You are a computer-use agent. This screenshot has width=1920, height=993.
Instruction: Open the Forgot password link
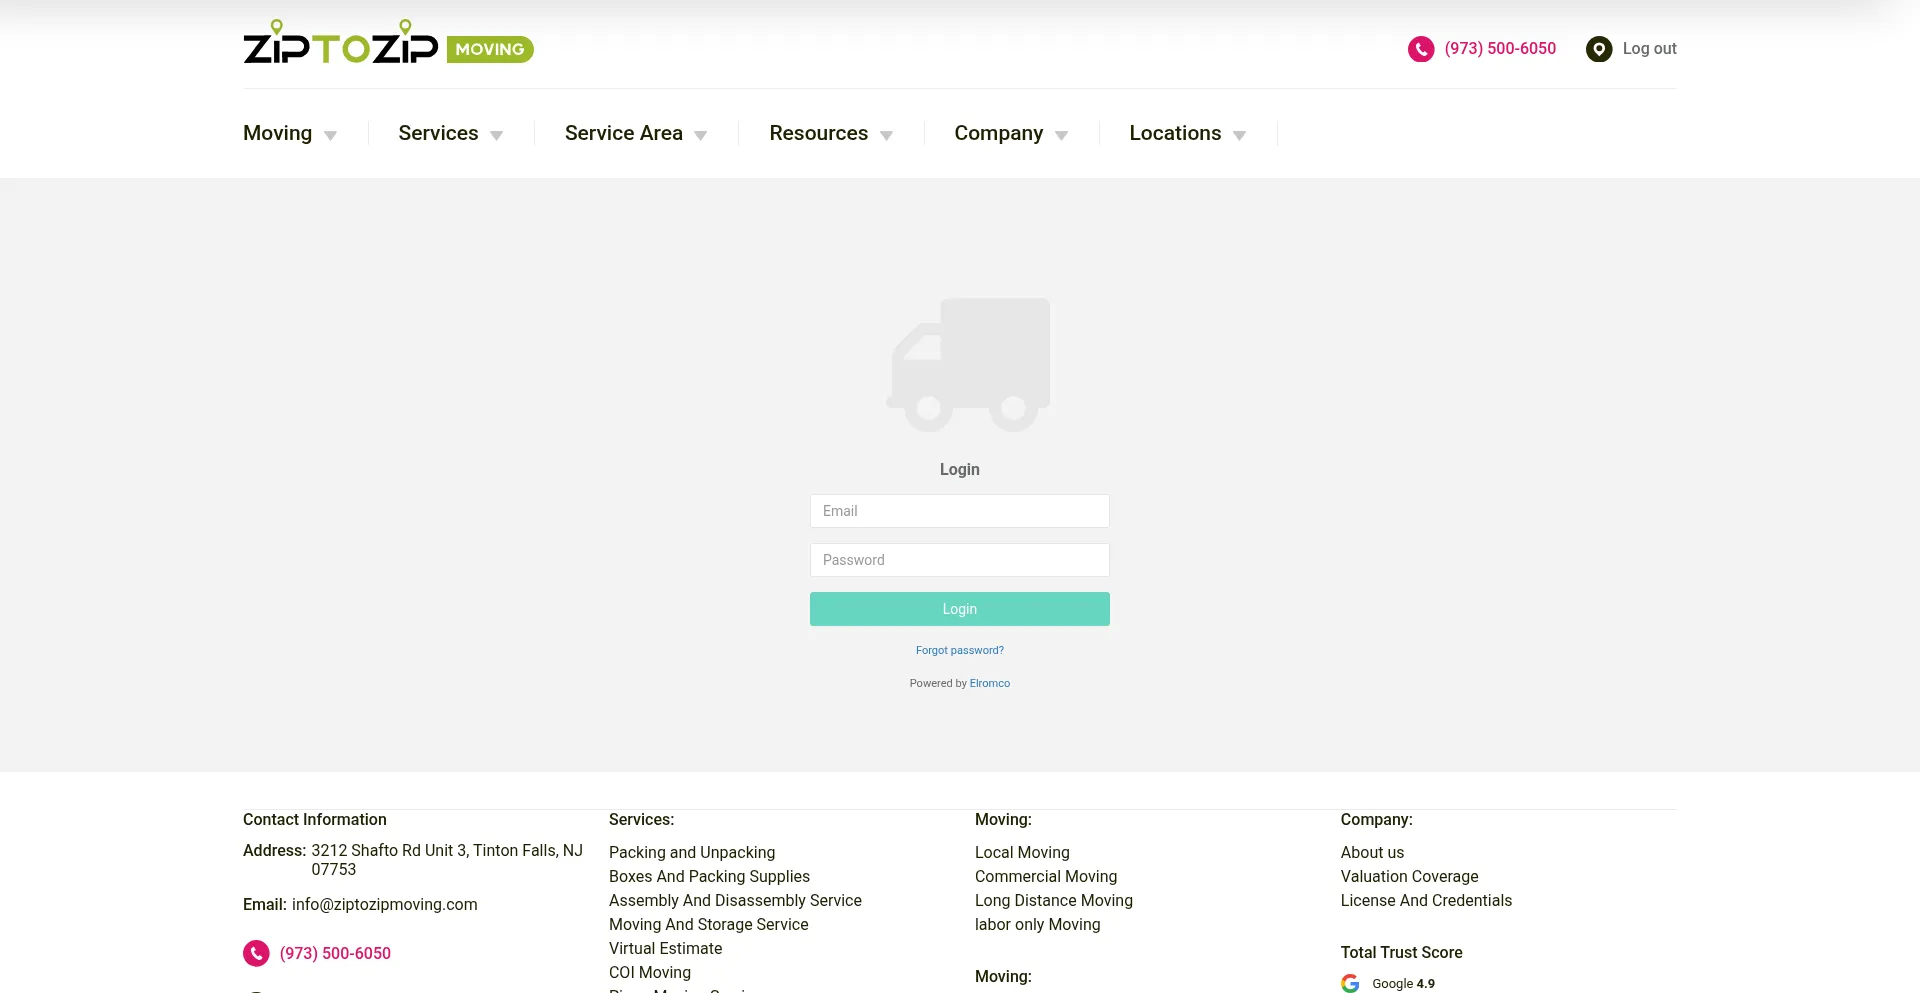960,650
